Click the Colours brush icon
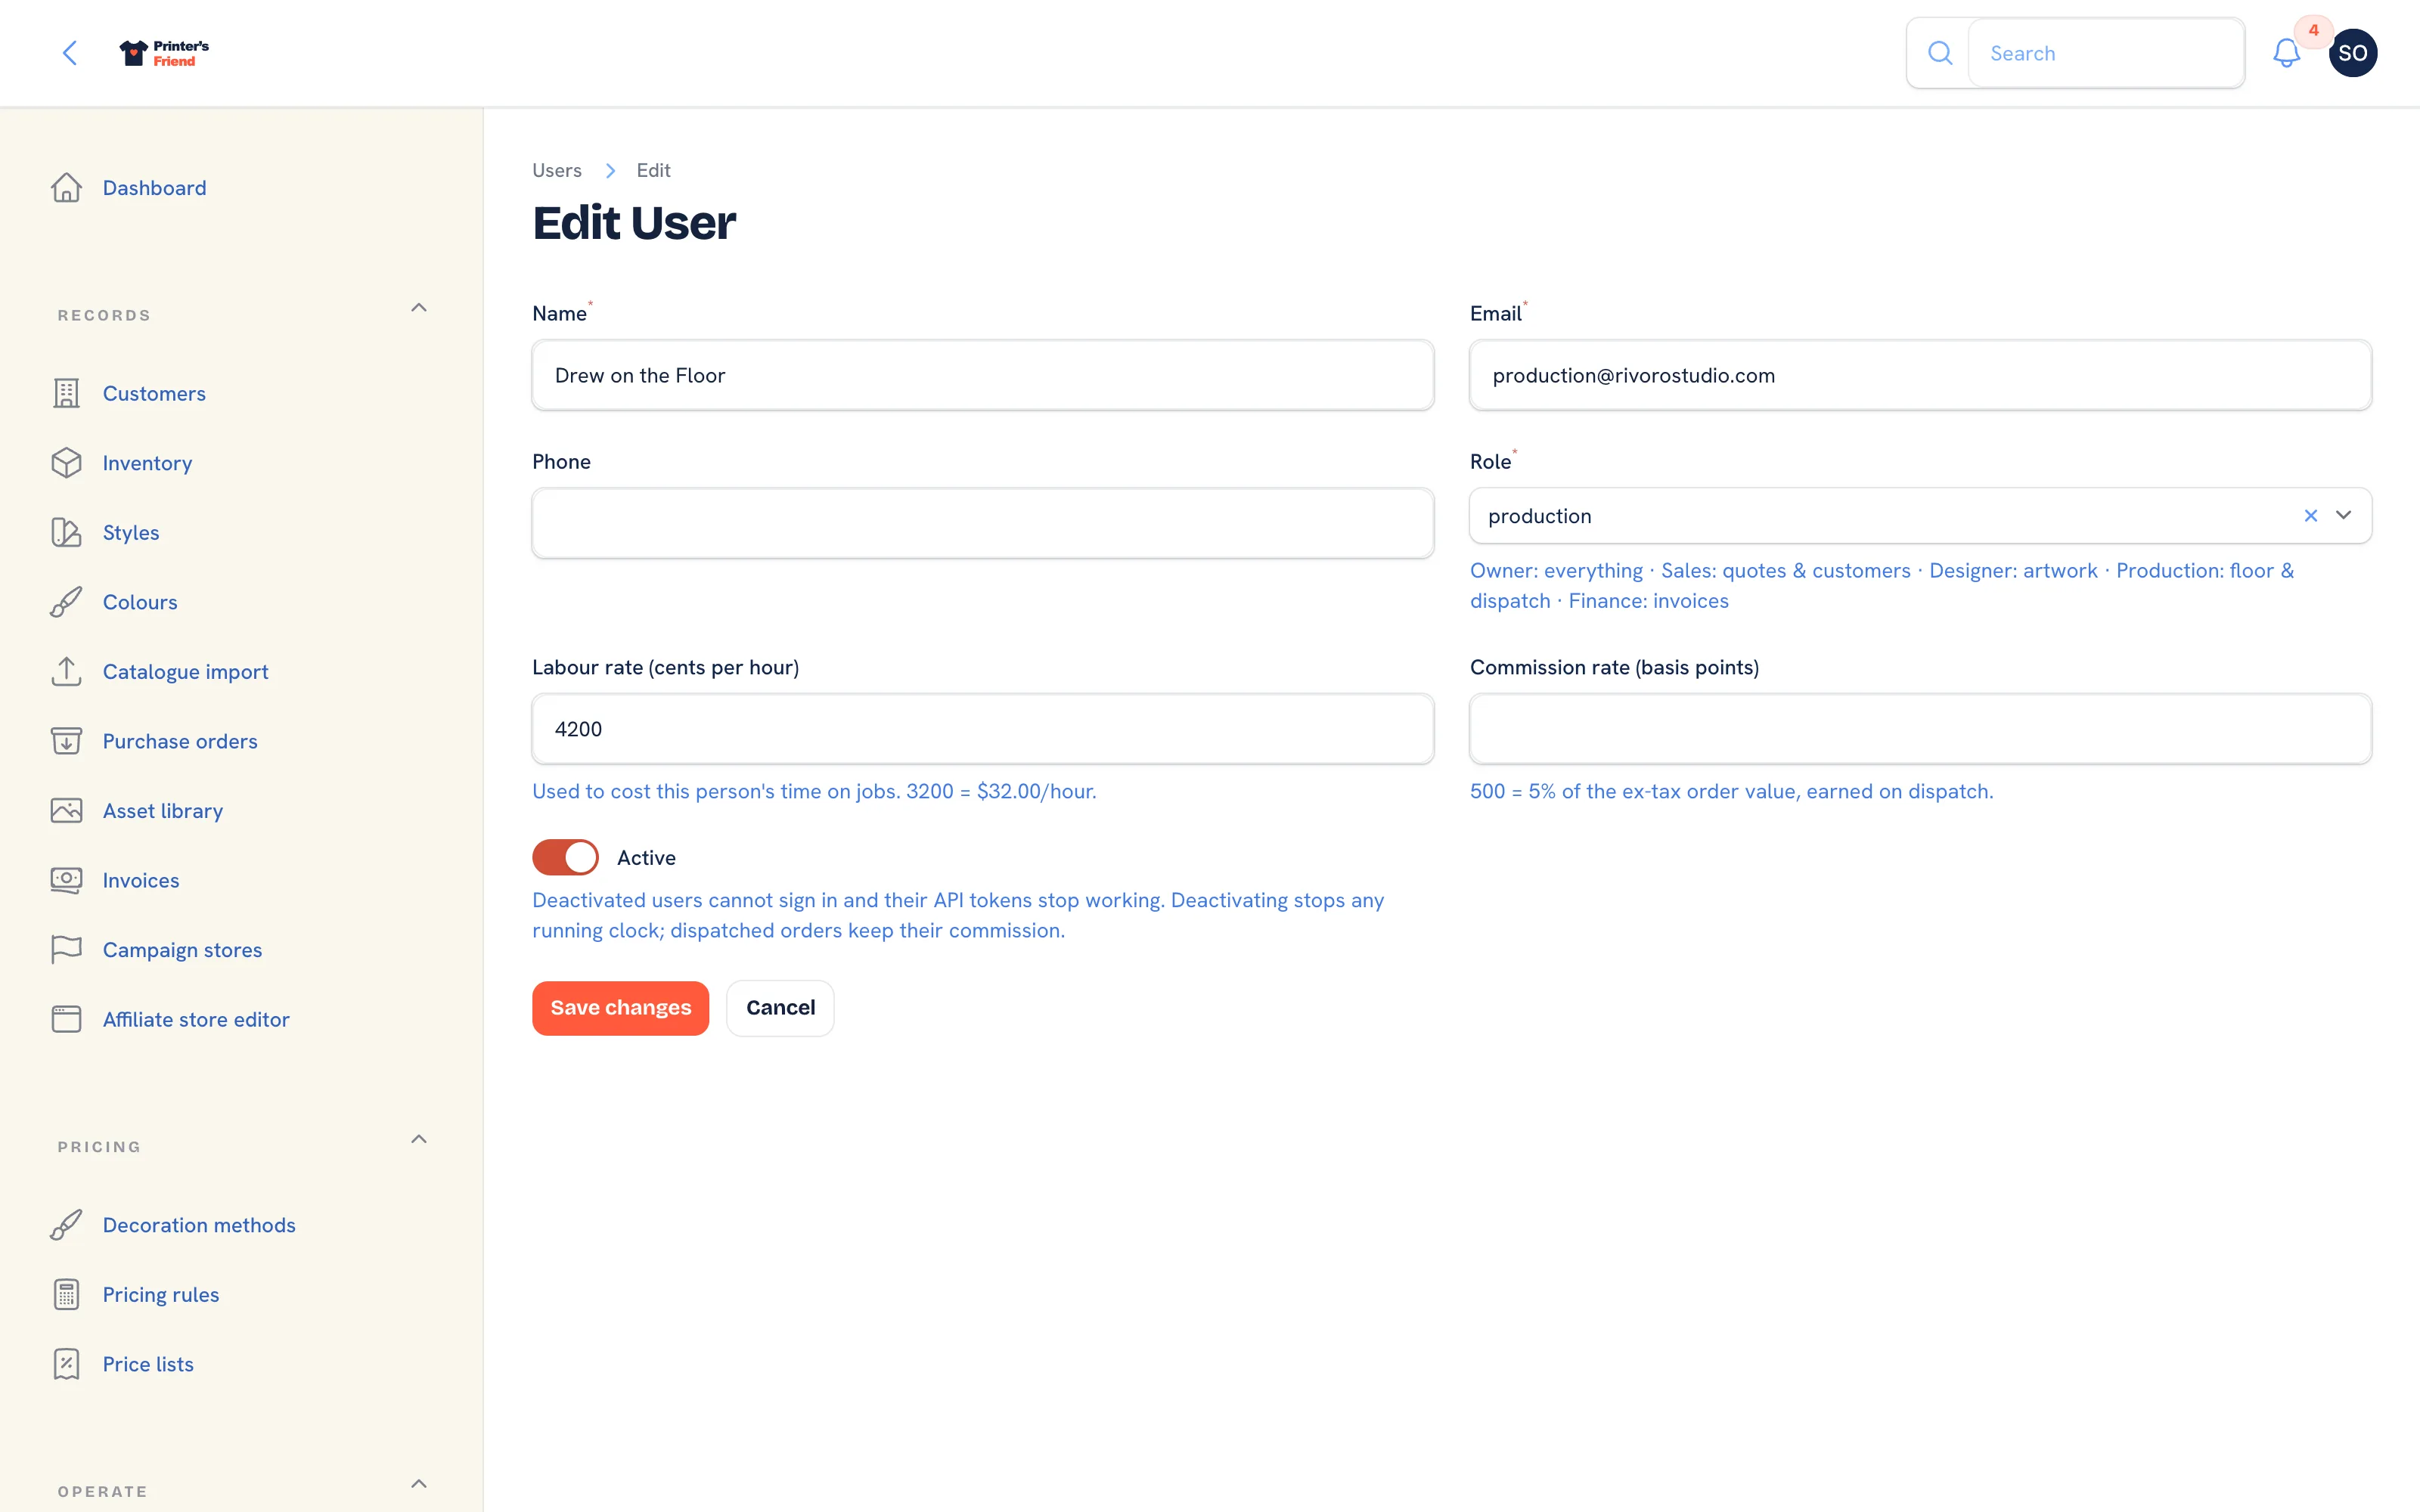 pyautogui.click(x=66, y=602)
